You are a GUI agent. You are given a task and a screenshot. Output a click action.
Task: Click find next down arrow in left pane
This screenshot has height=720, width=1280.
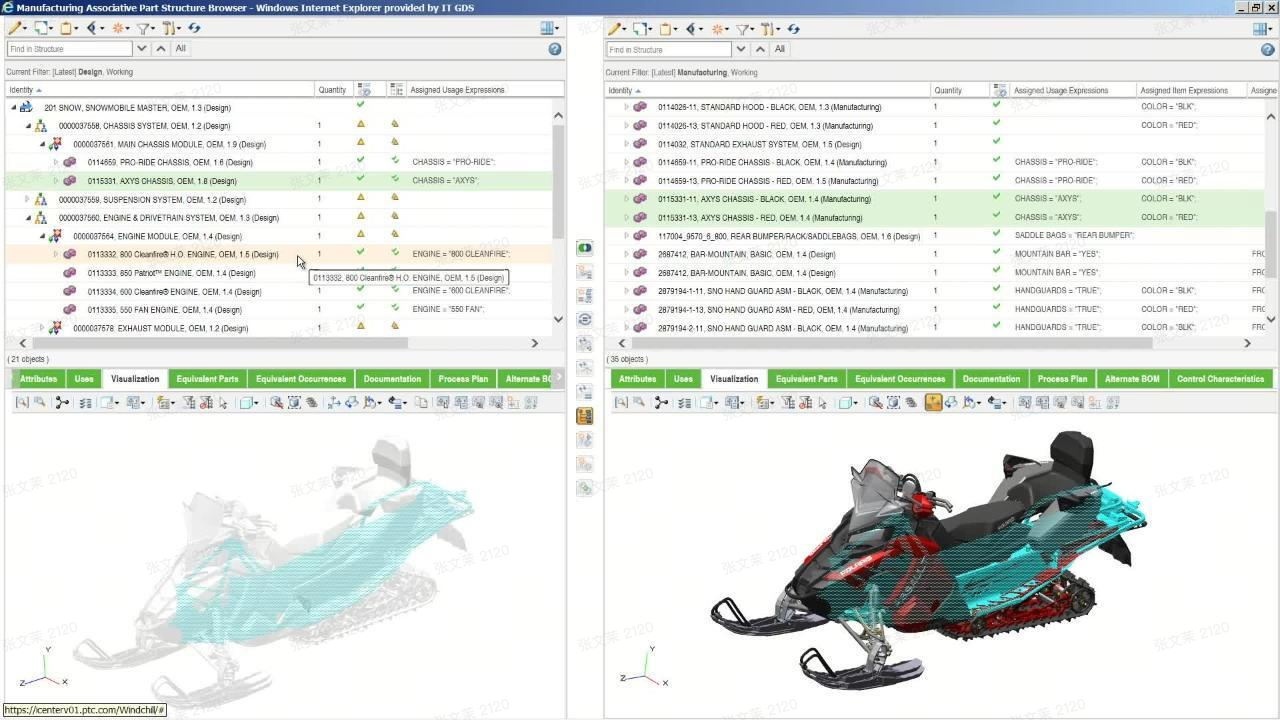142,48
